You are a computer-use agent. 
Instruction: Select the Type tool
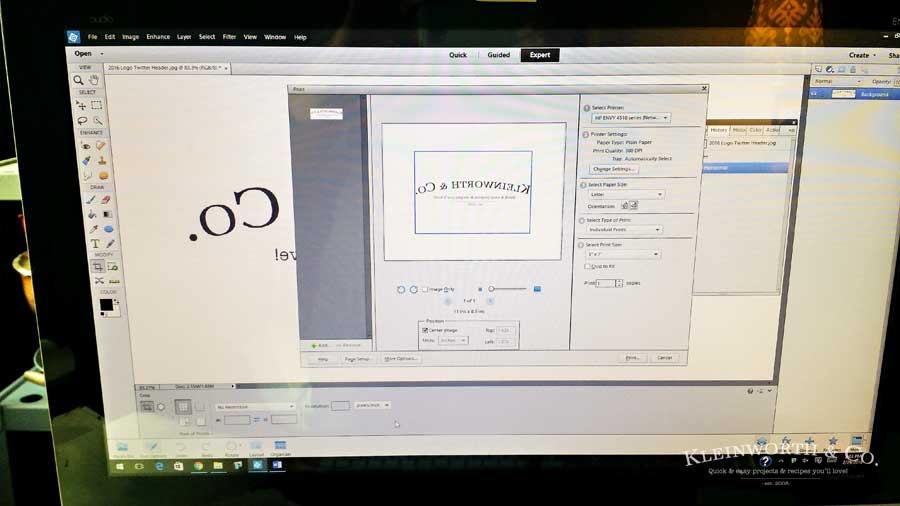[x=95, y=244]
